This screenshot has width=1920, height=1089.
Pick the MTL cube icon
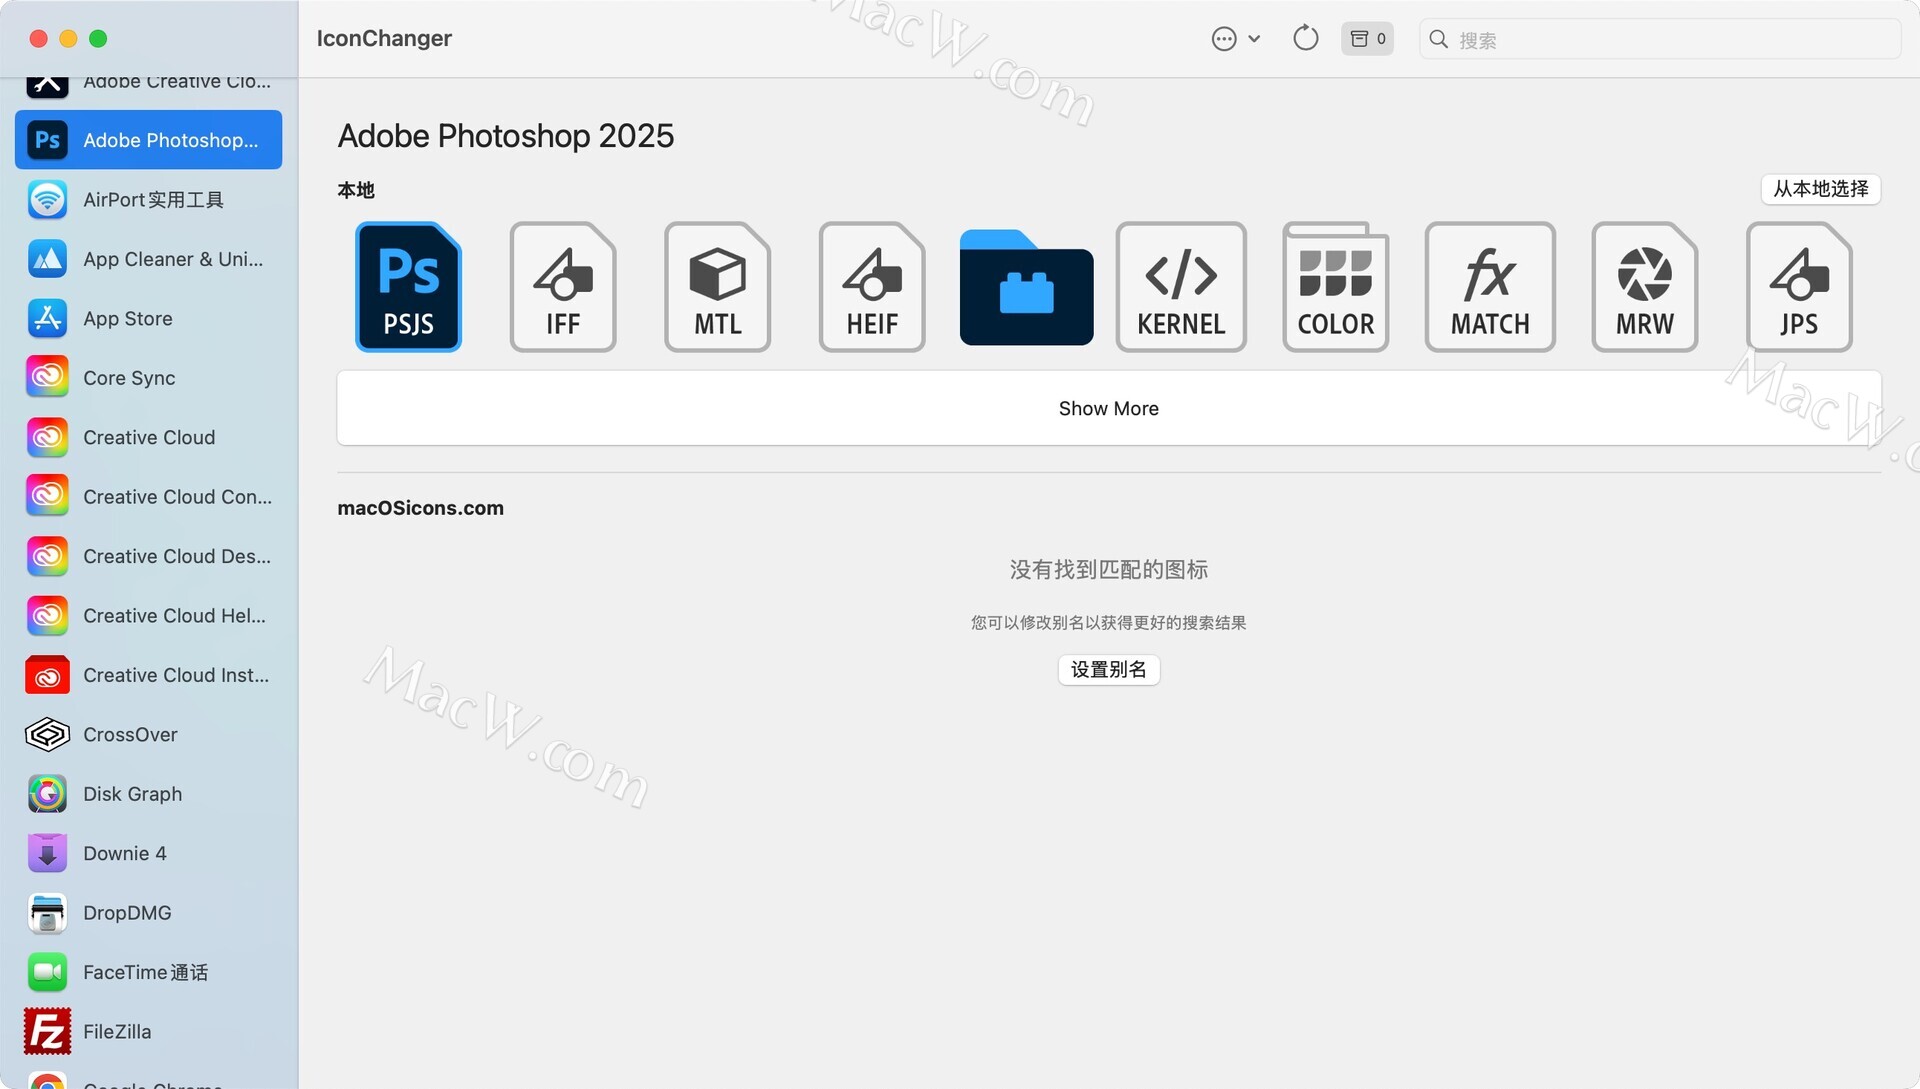(718, 287)
